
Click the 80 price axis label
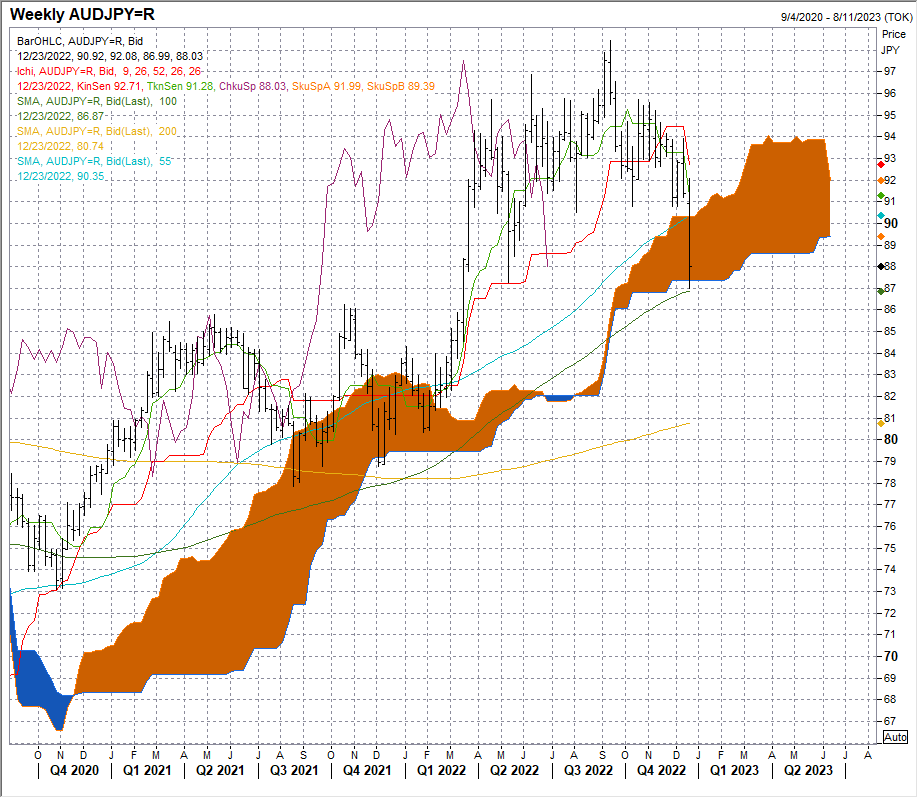pos(890,439)
